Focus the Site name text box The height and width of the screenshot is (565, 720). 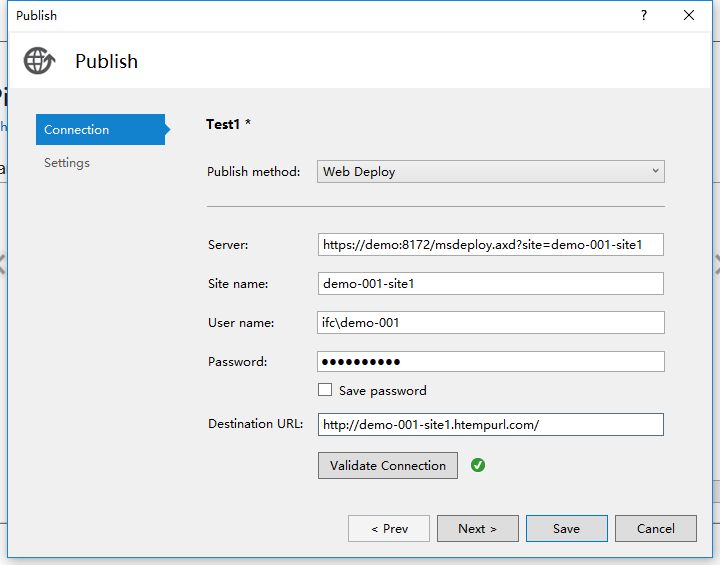(x=490, y=283)
